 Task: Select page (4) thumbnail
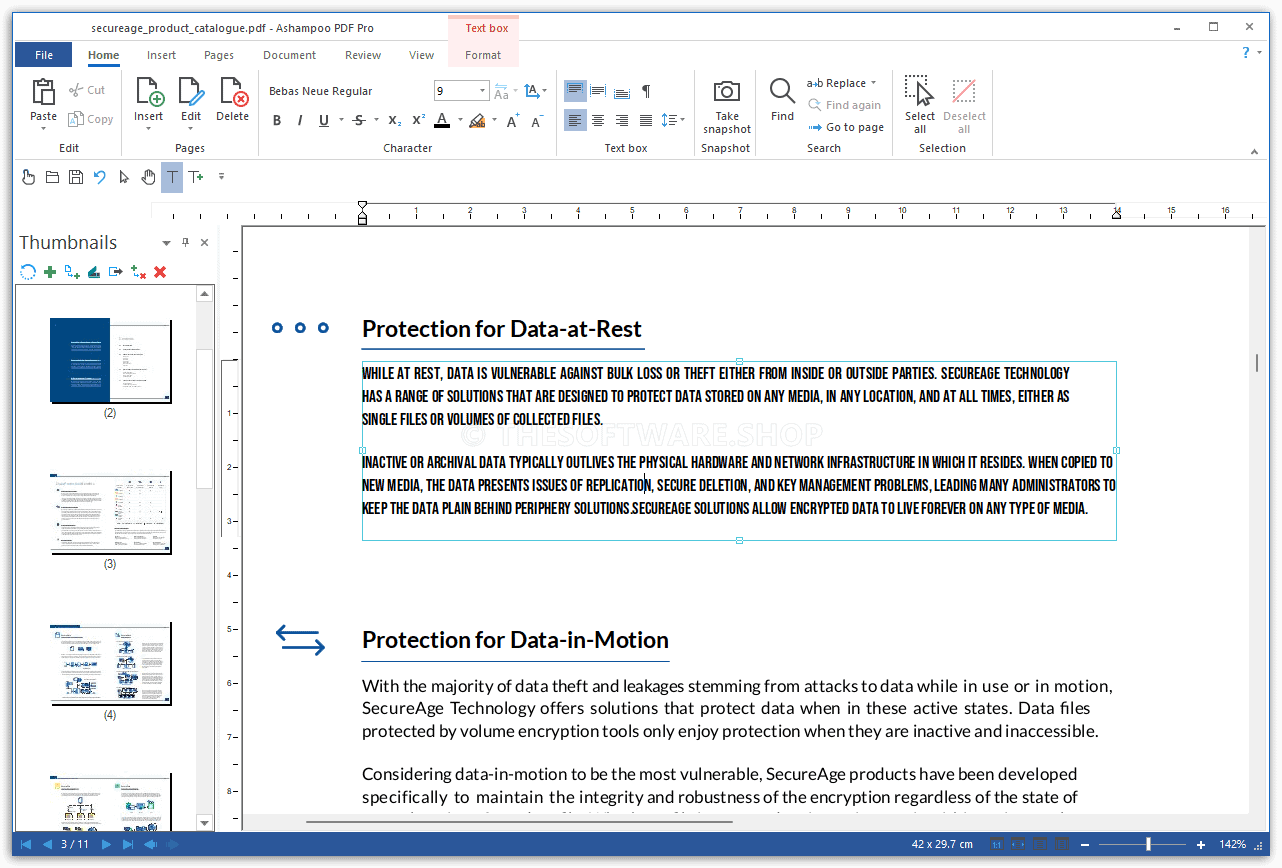[x=110, y=664]
